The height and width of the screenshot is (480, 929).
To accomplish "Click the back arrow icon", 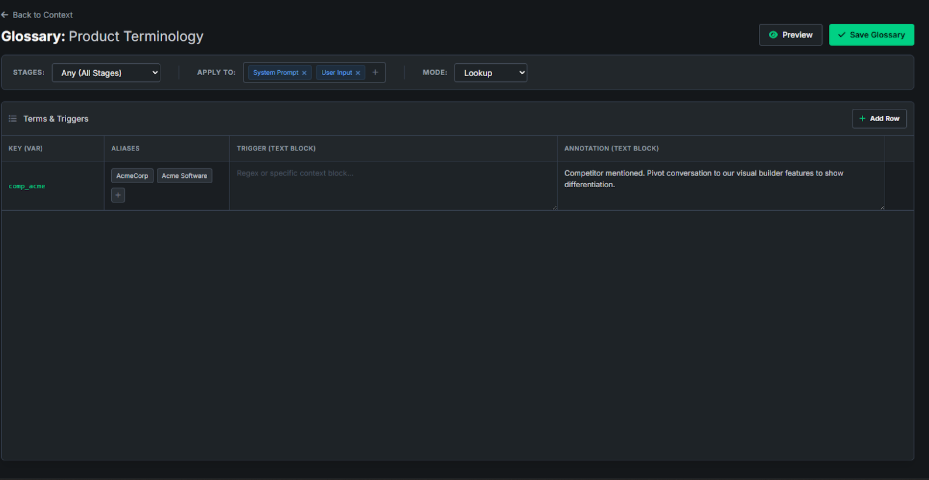I will pyautogui.click(x=5, y=15).
